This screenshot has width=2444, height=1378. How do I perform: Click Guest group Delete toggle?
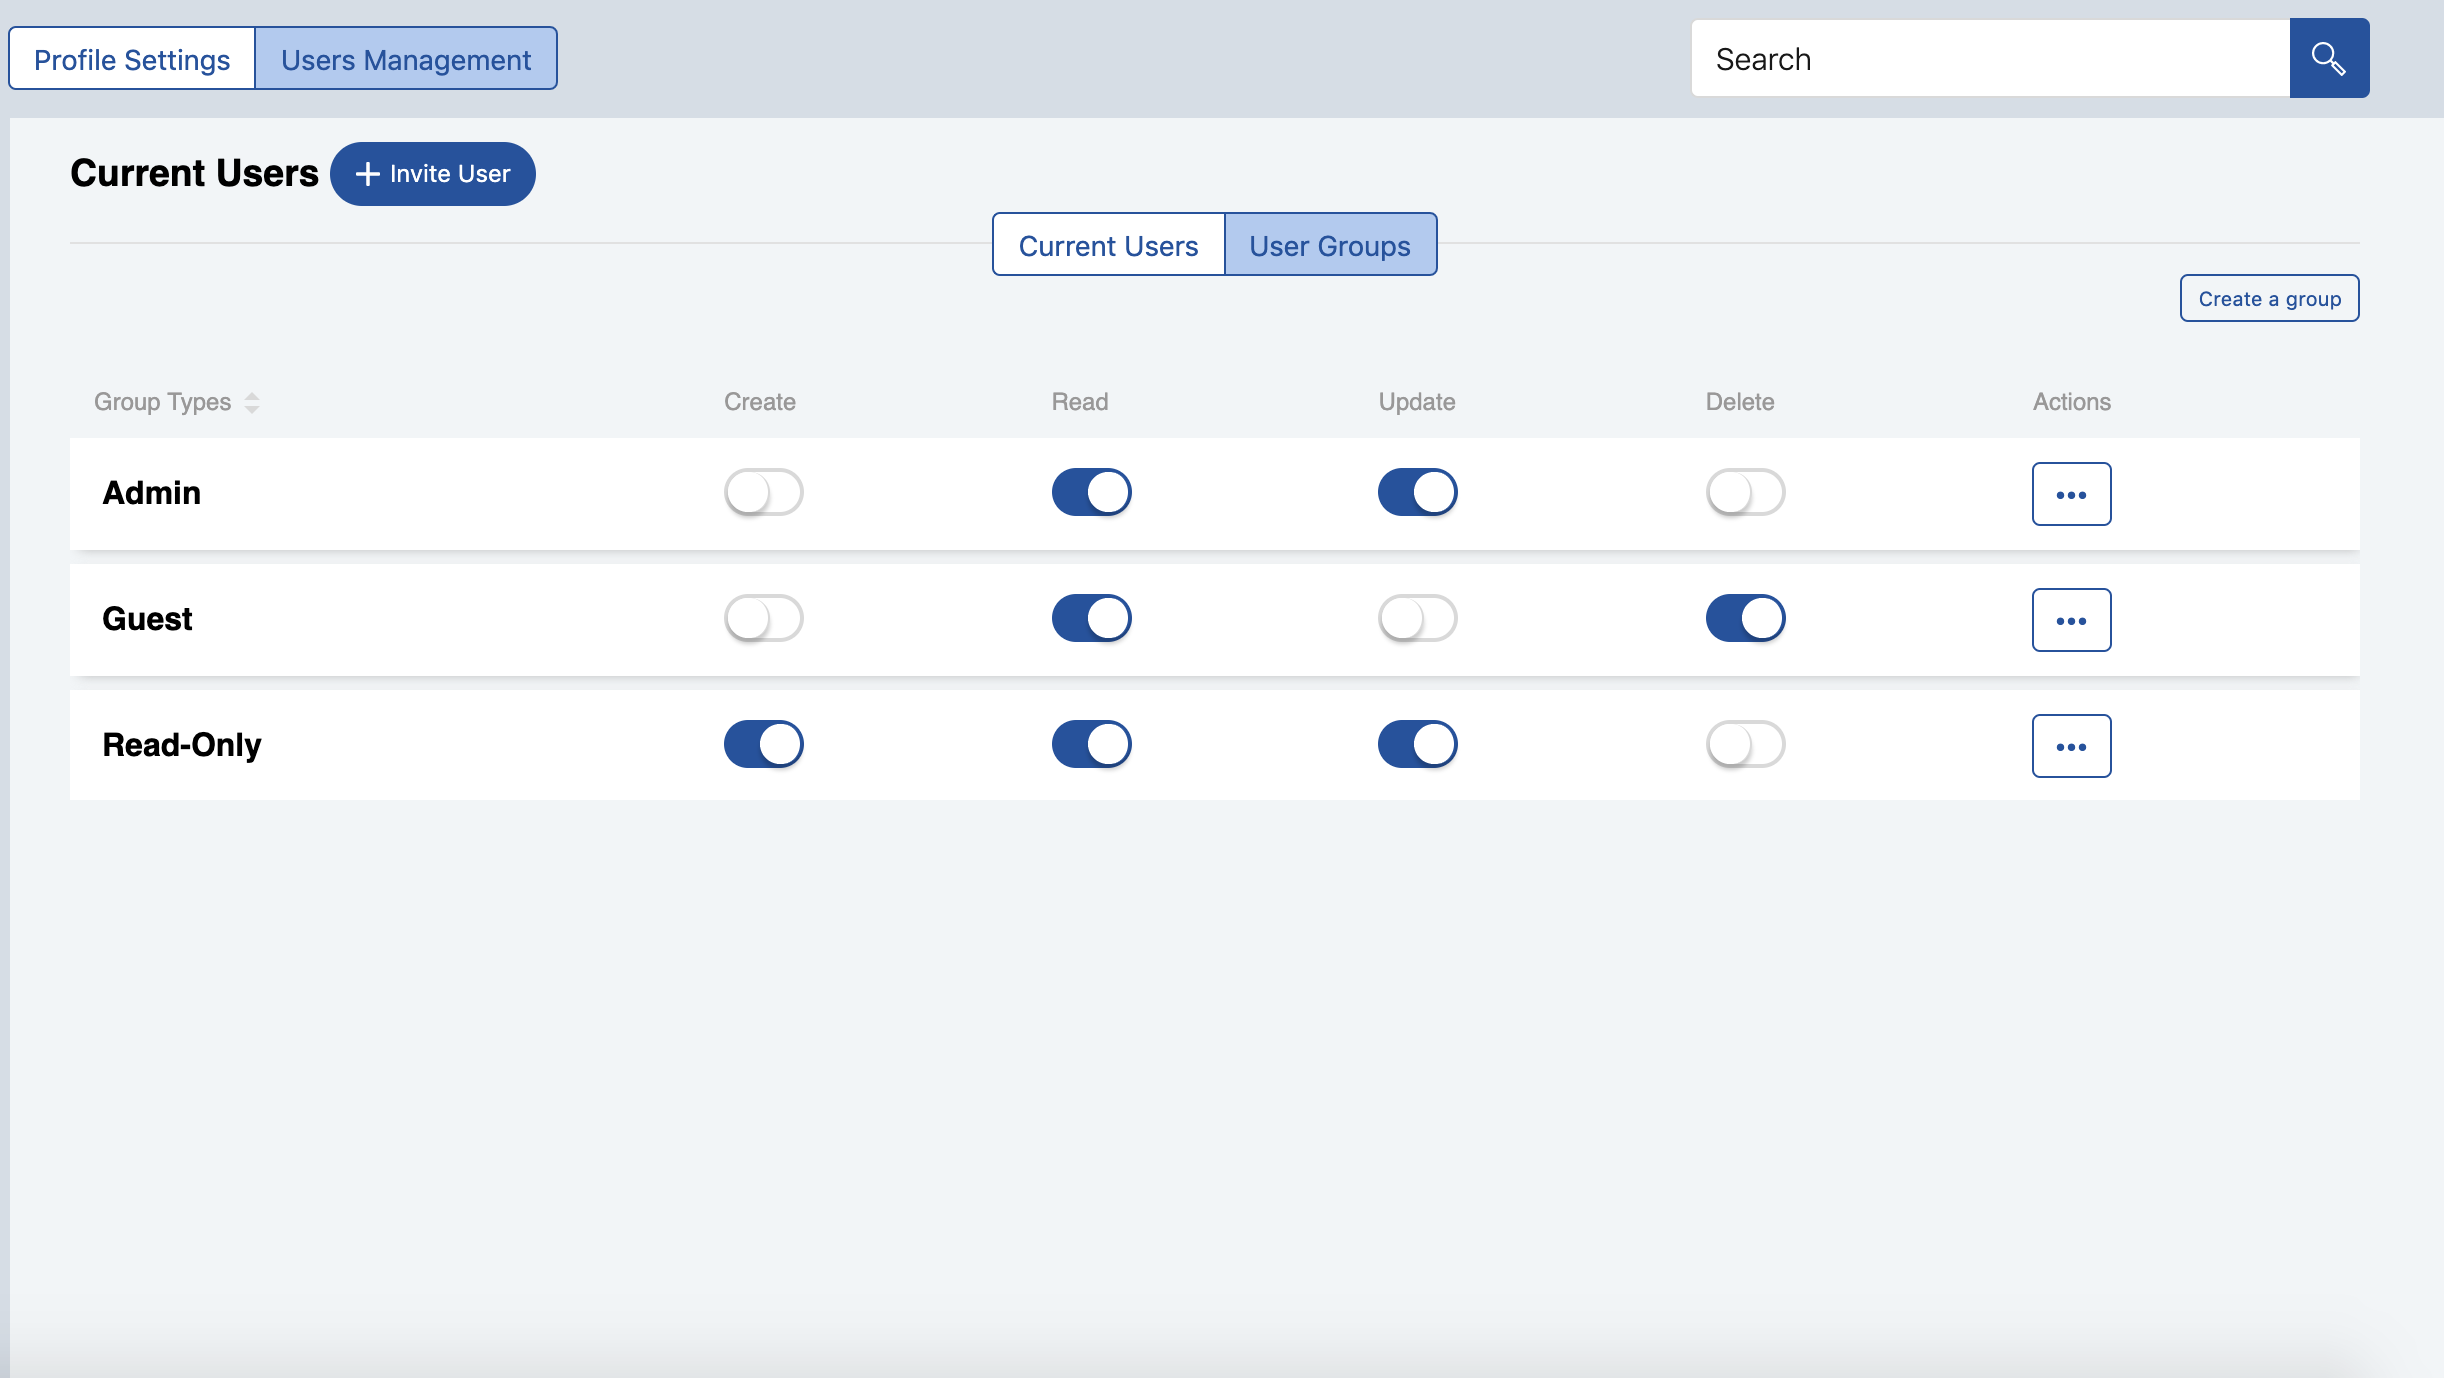point(1744,618)
